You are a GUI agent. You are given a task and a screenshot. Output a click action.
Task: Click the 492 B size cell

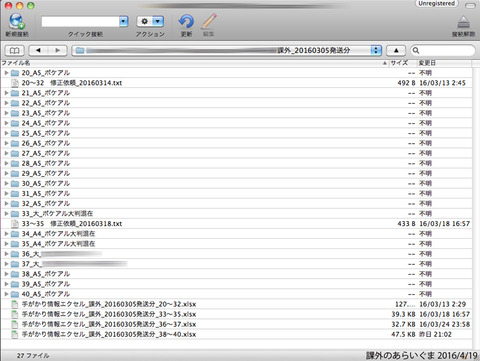coord(406,83)
